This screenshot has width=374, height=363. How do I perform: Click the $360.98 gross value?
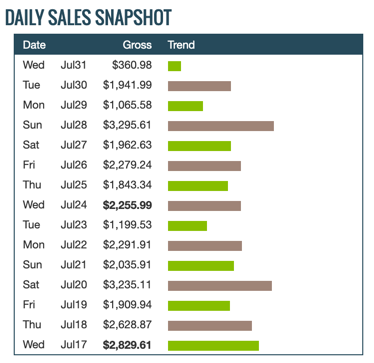coord(132,65)
